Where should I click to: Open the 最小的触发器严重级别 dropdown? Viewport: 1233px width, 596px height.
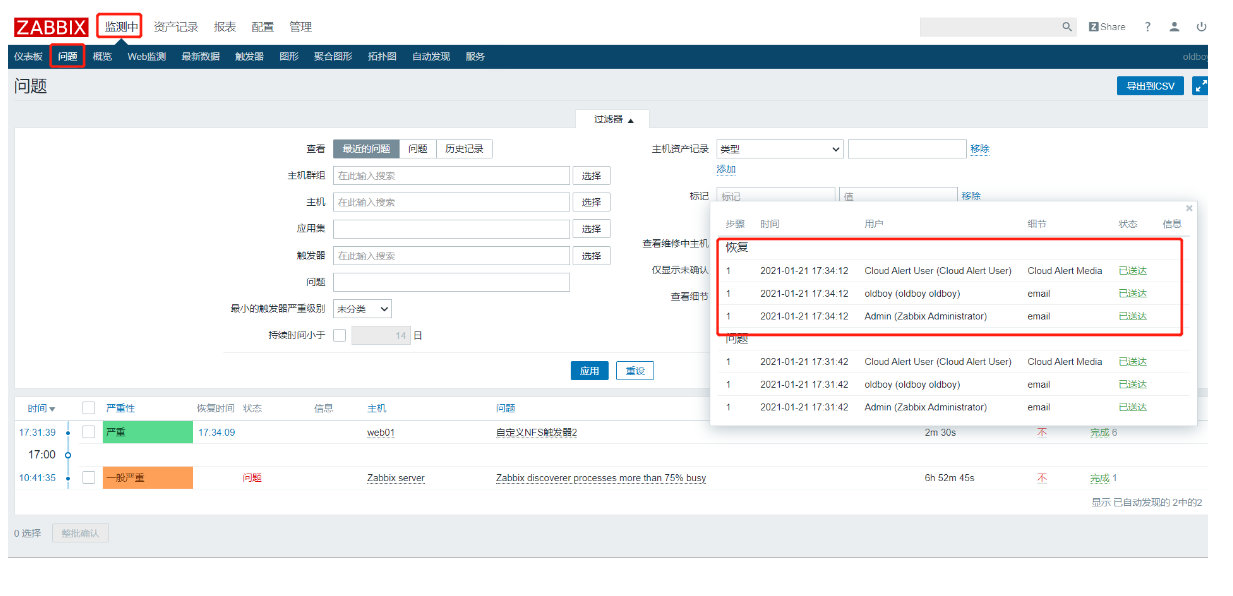(362, 309)
